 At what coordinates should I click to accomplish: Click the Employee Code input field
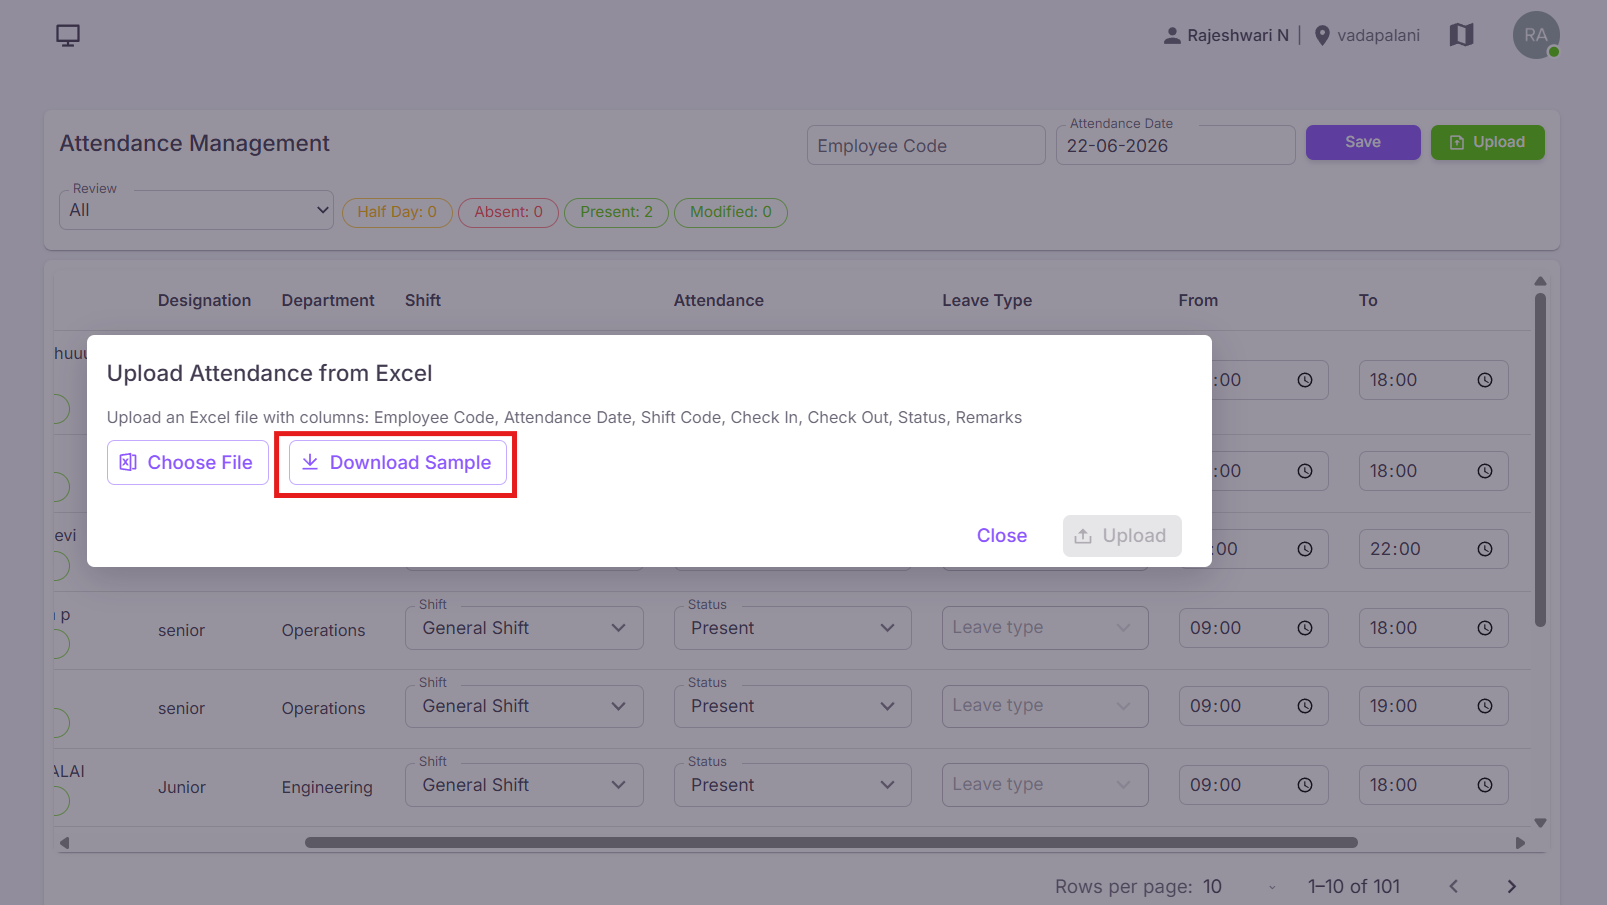[x=926, y=145]
